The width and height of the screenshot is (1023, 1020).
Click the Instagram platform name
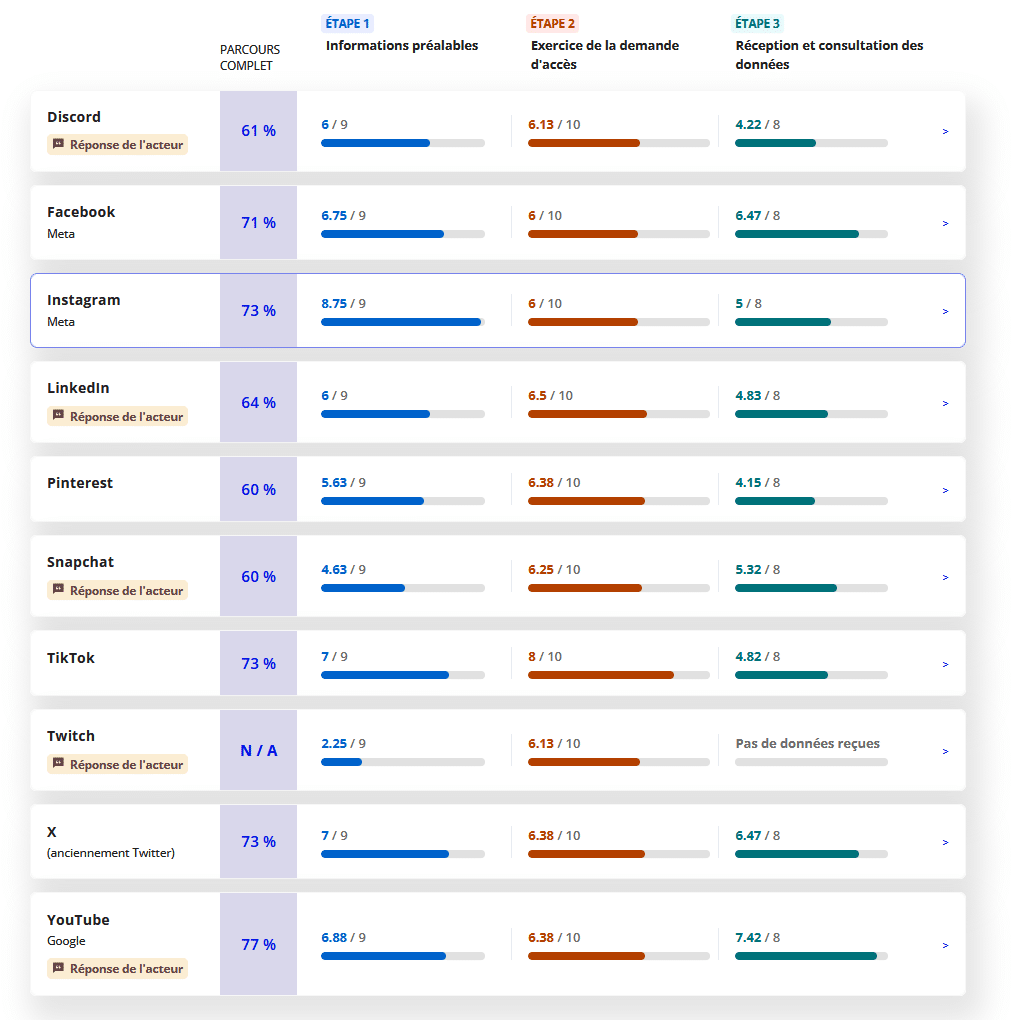(x=84, y=300)
